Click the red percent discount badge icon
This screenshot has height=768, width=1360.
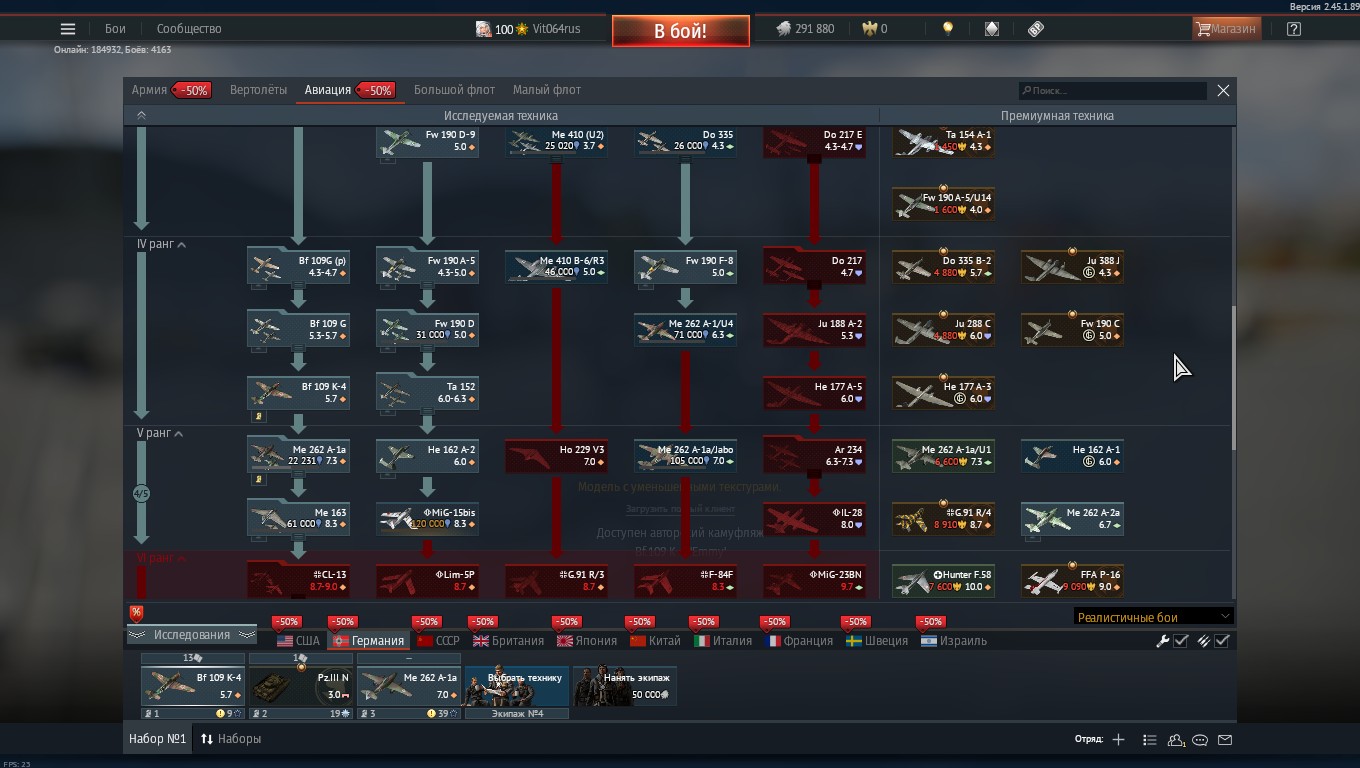coord(136,613)
